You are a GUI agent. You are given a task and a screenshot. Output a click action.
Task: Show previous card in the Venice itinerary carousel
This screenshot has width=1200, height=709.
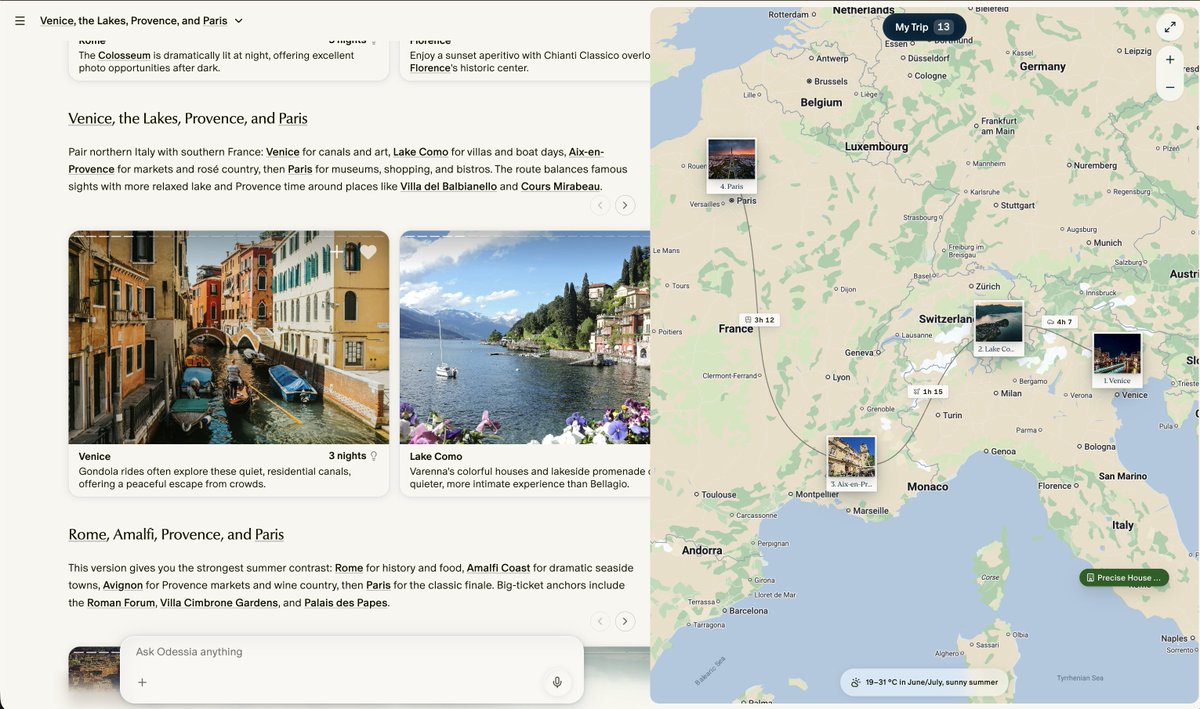(x=600, y=205)
